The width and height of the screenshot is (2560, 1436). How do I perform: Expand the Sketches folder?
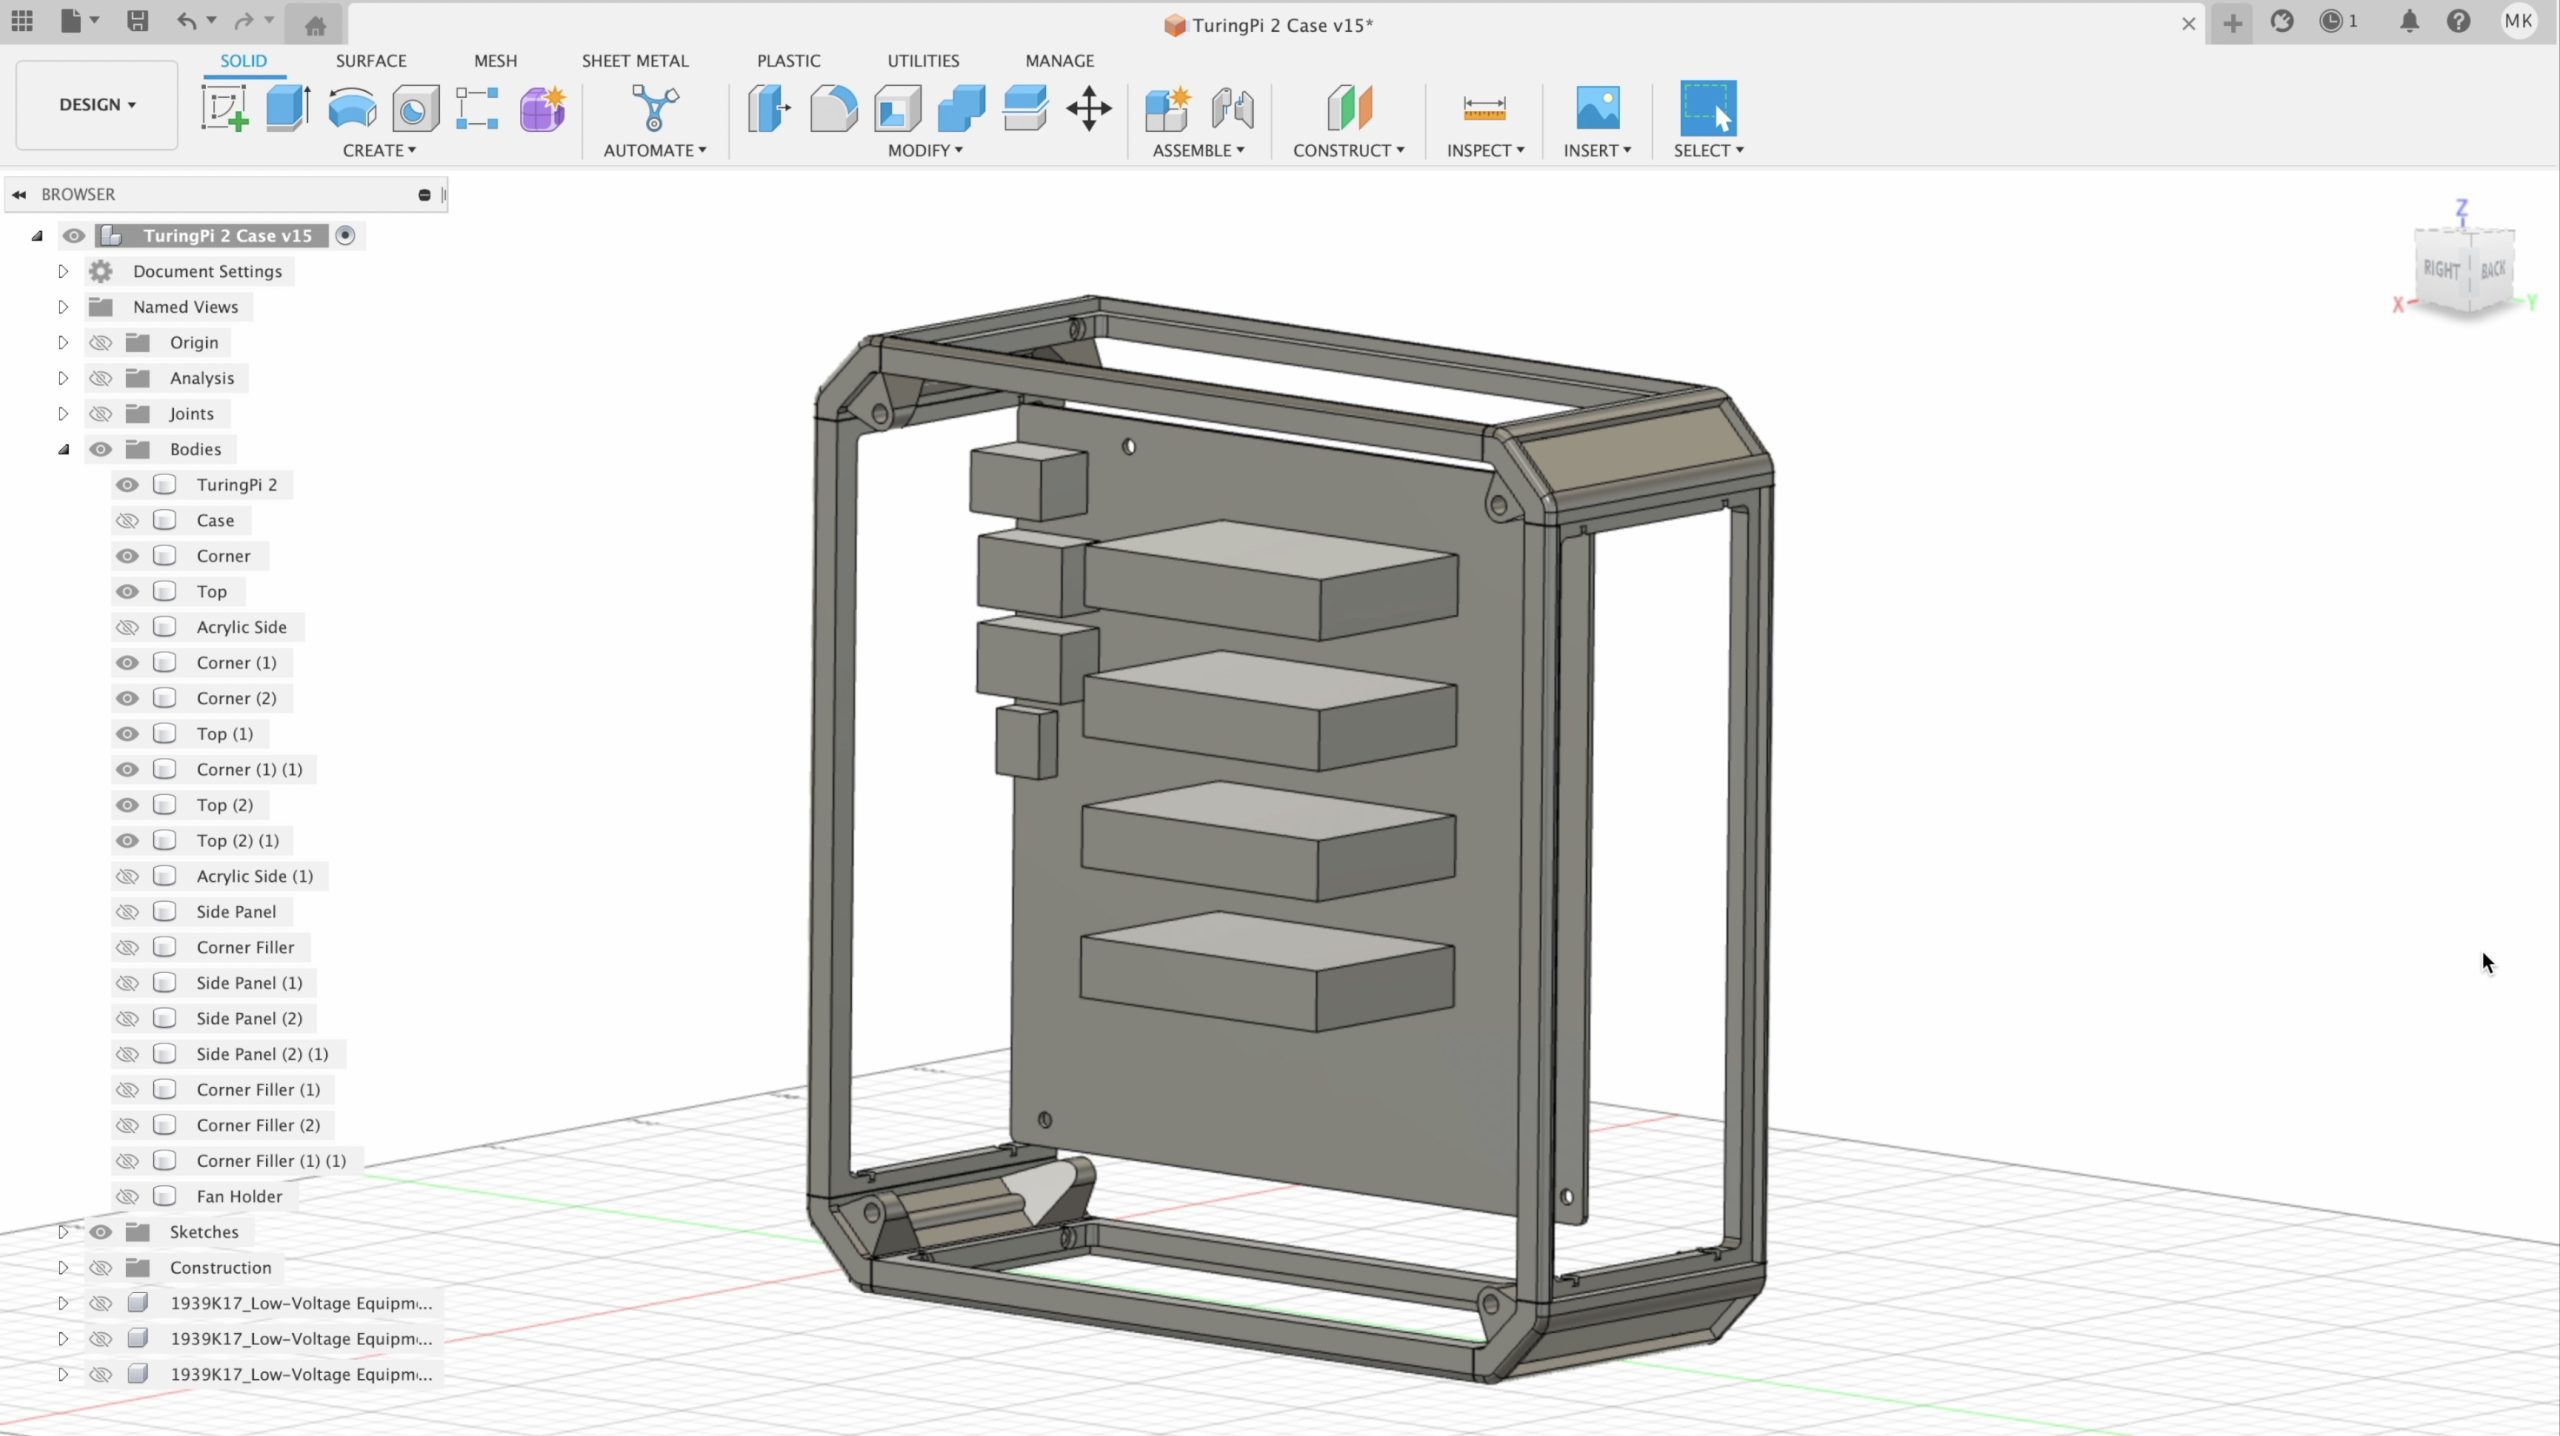pyautogui.click(x=63, y=1232)
